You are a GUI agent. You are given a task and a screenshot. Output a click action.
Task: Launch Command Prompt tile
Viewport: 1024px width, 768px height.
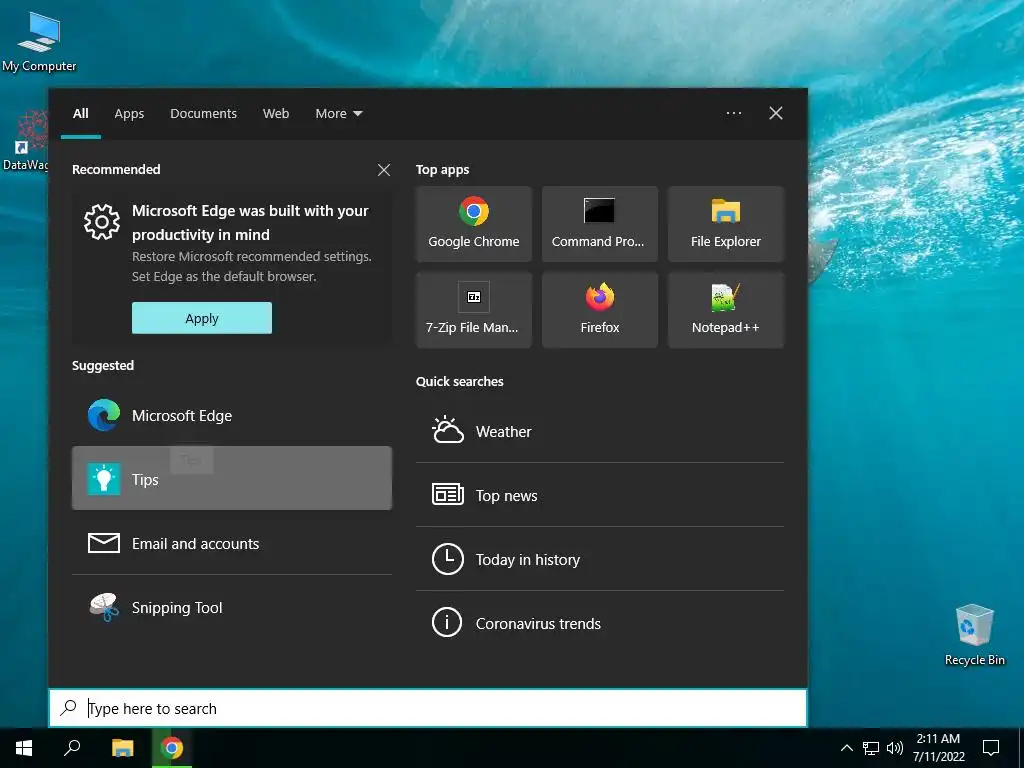point(600,224)
